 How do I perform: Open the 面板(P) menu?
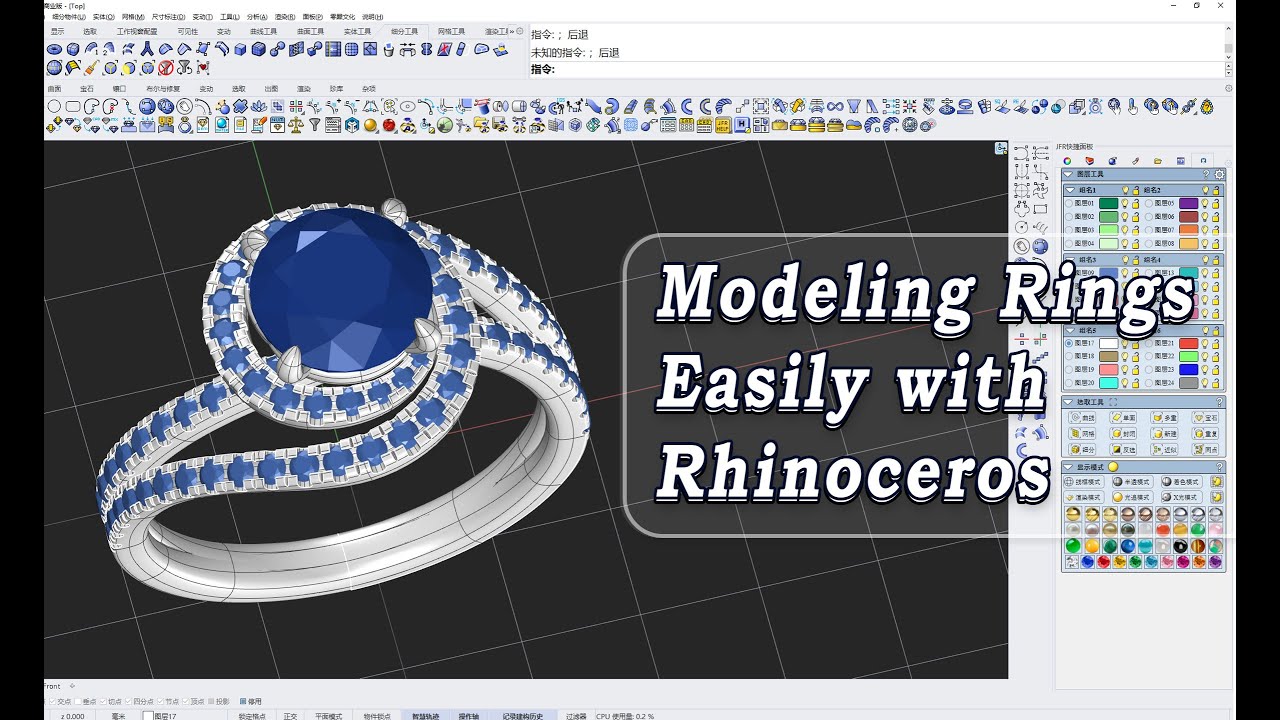(x=312, y=17)
